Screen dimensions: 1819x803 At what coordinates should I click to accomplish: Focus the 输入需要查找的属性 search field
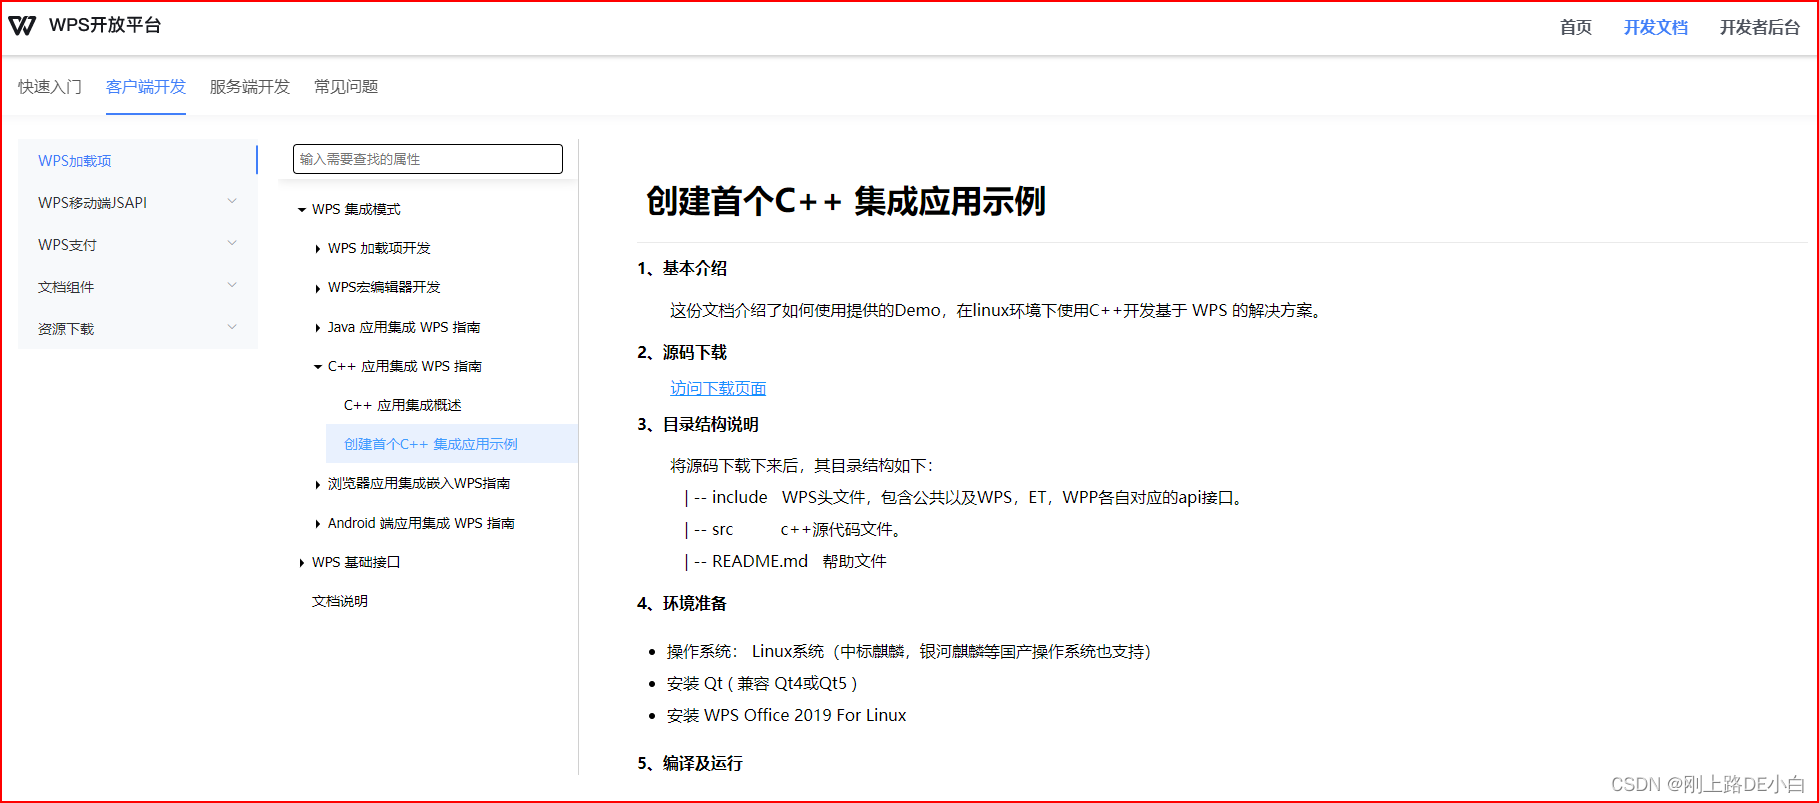tap(428, 159)
